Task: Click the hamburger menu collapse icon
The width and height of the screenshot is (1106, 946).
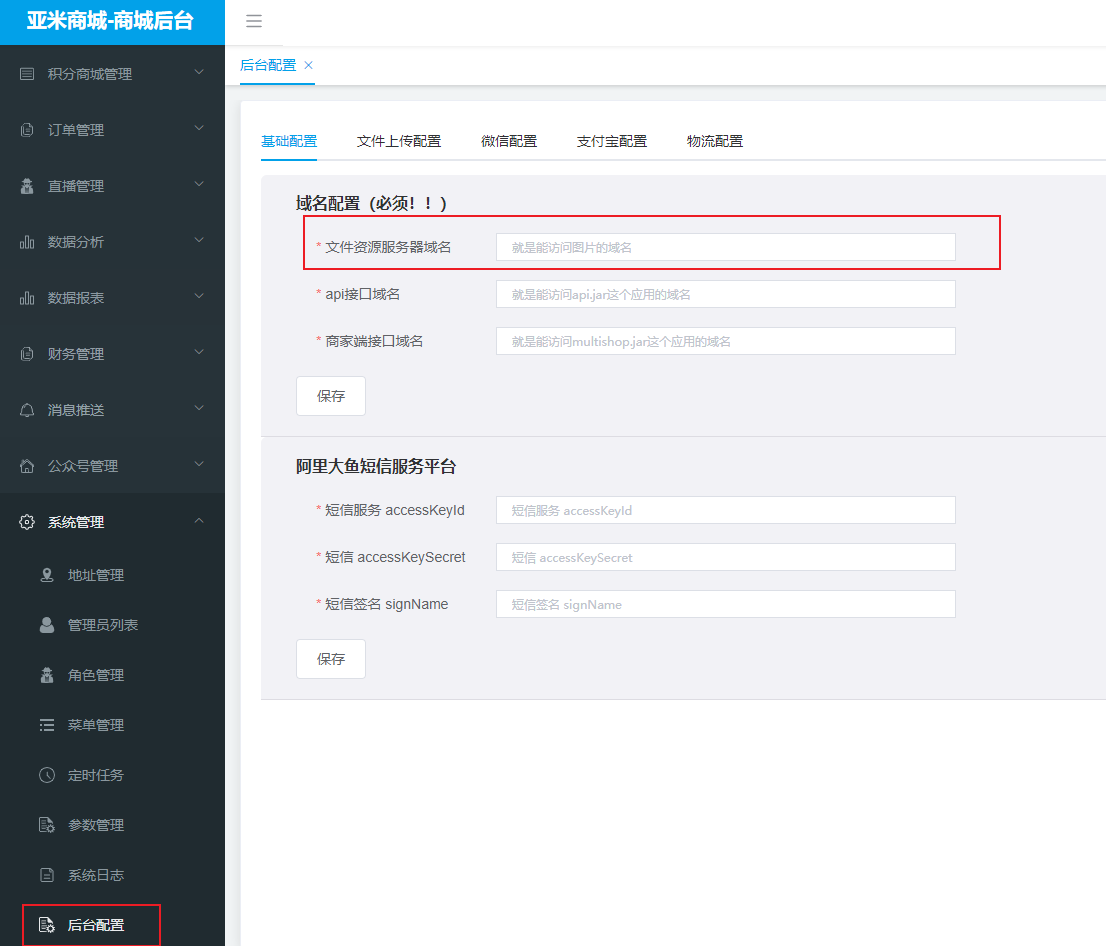Action: tap(254, 21)
